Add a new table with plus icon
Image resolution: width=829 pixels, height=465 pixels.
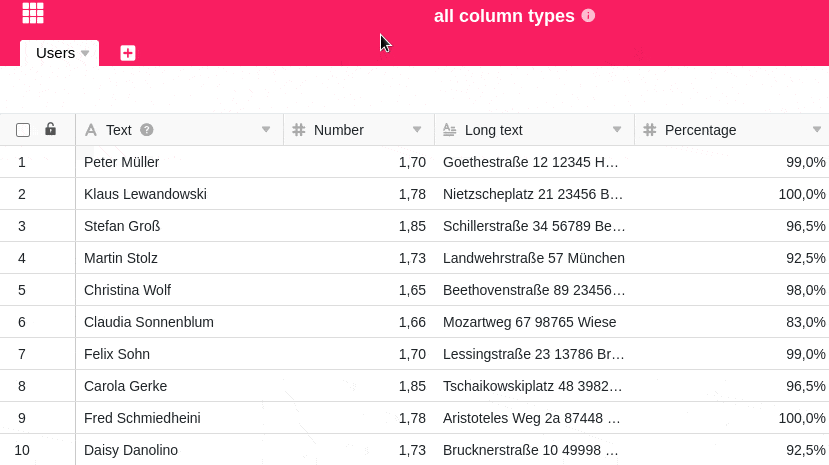128,53
